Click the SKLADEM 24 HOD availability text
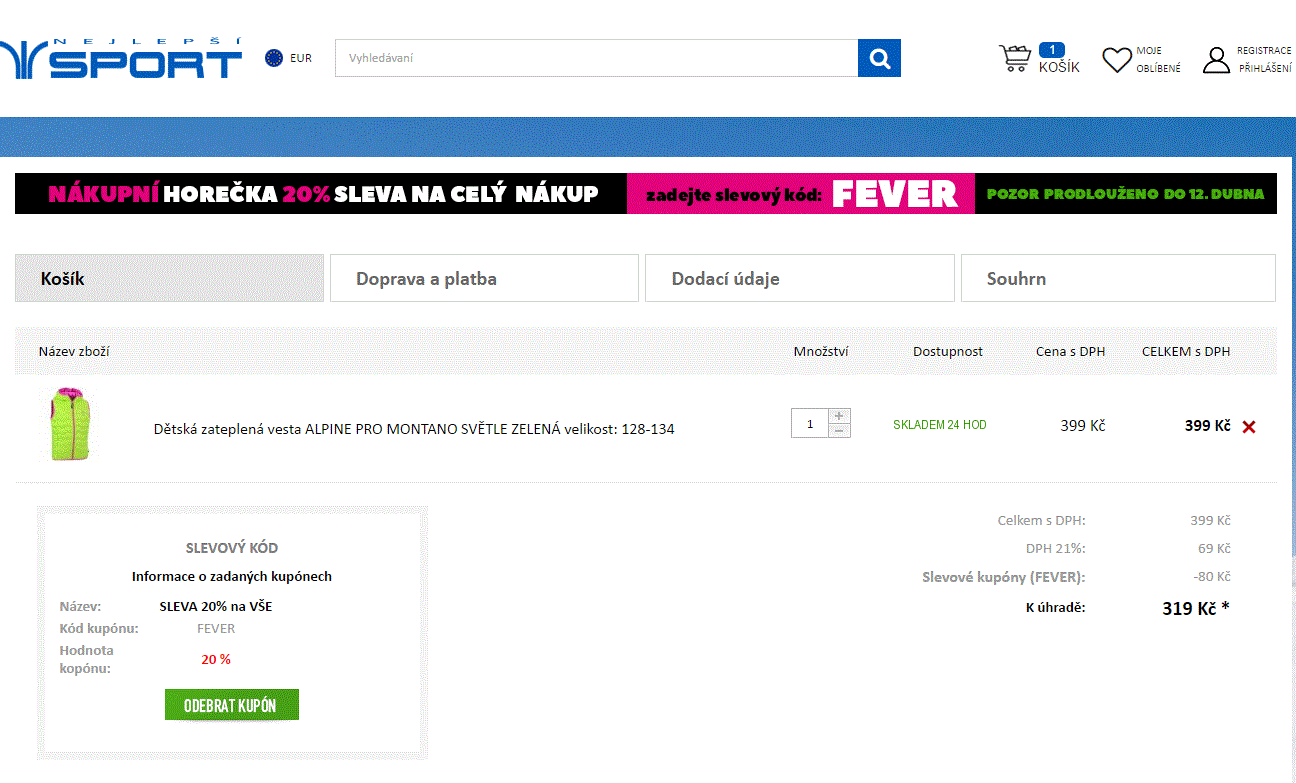Image resolution: width=1296 pixels, height=783 pixels. tap(940, 425)
